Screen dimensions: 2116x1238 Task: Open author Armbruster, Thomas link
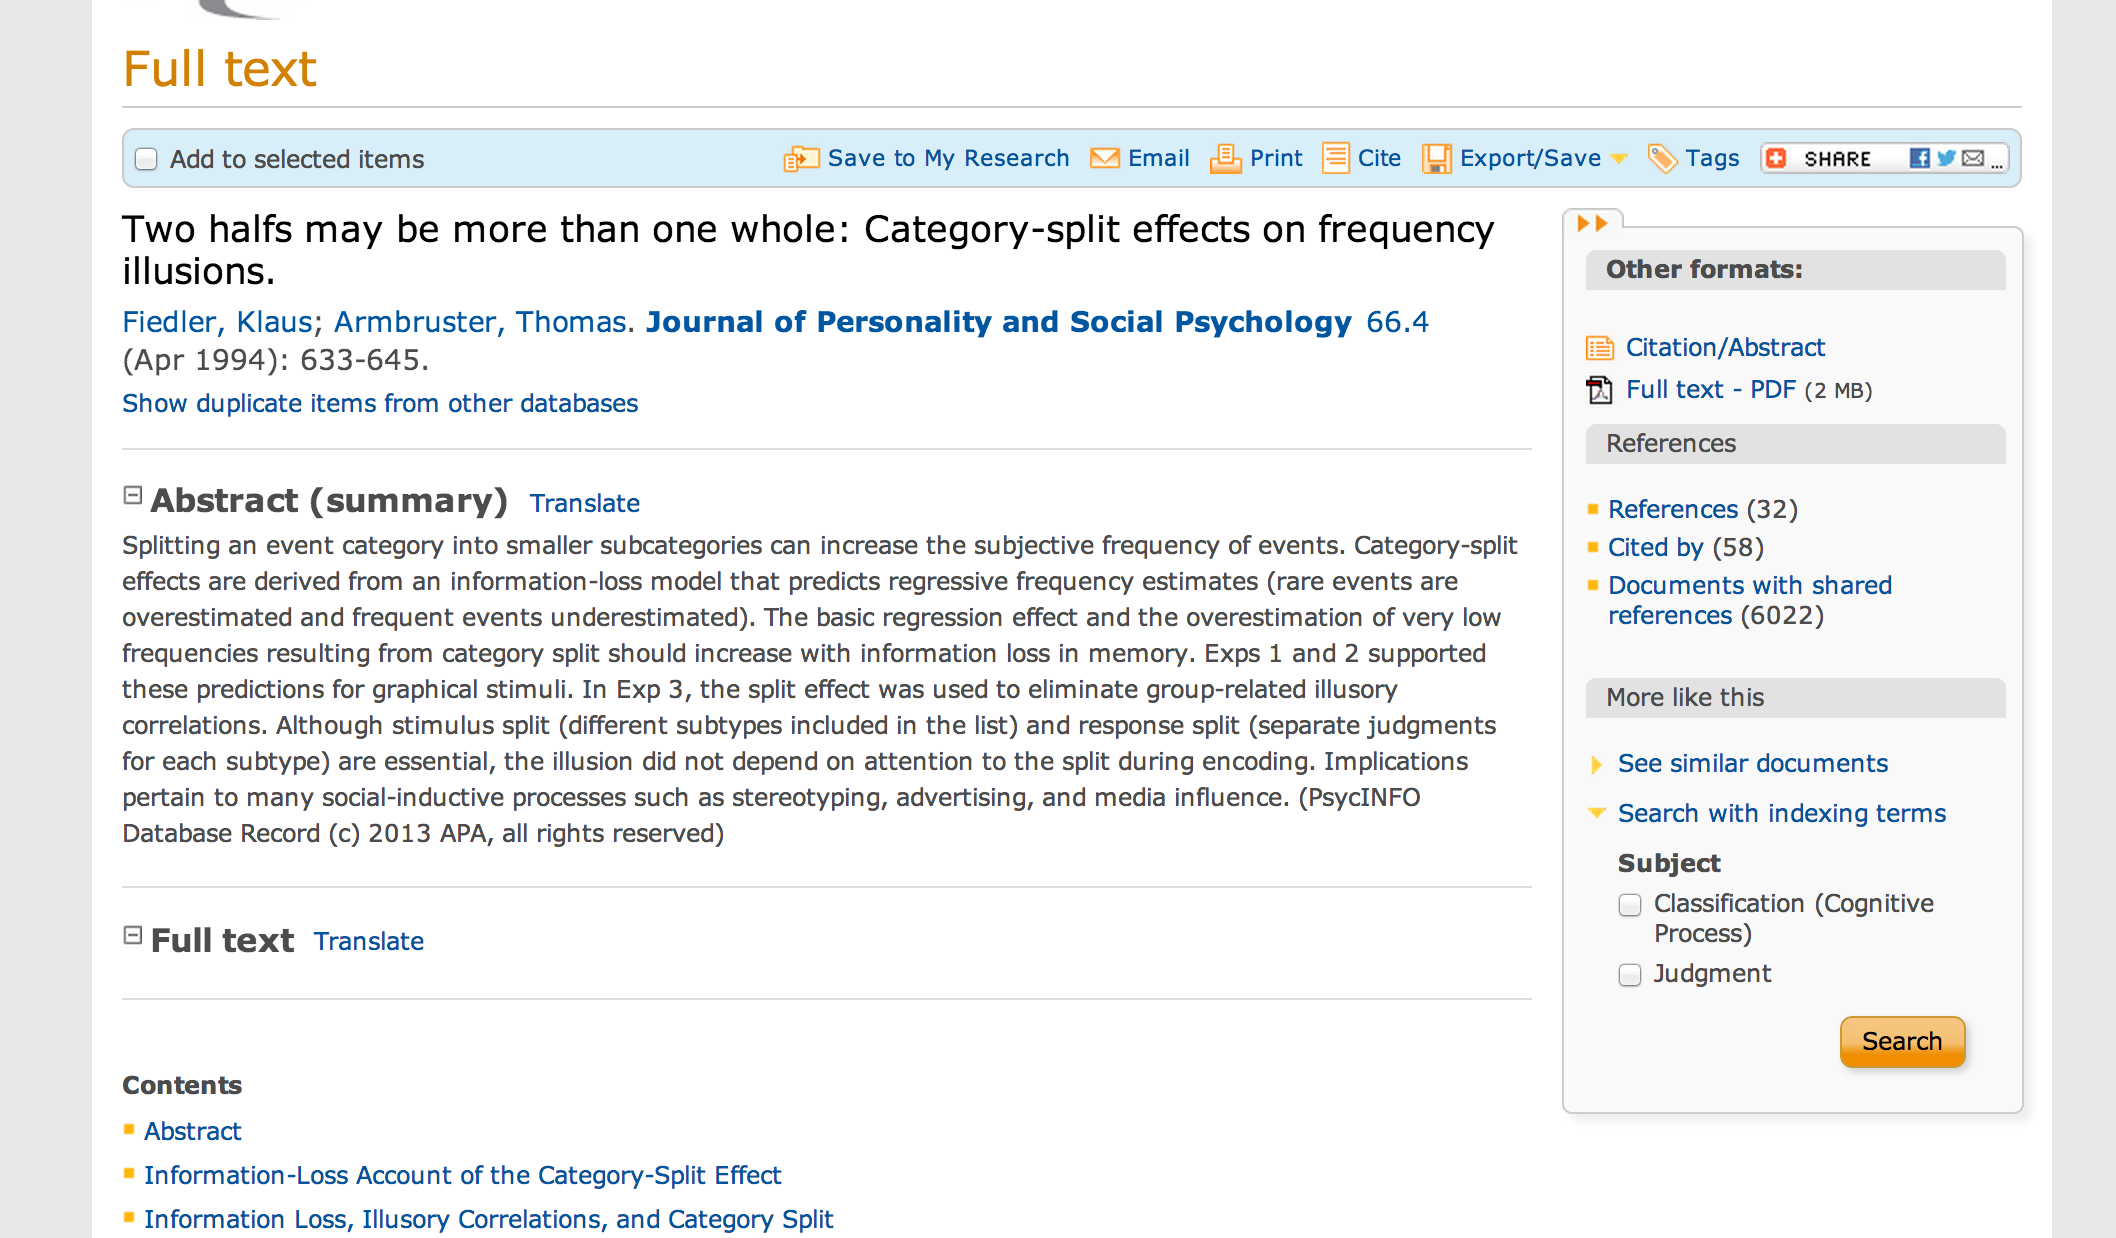click(480, 322)
